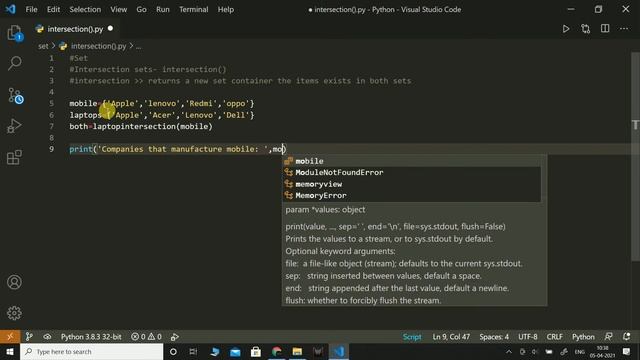Screen dimensions: 640x360
Task: Select Python 3.8.3 32-bit interpreter
Action: tap(91, 337)
